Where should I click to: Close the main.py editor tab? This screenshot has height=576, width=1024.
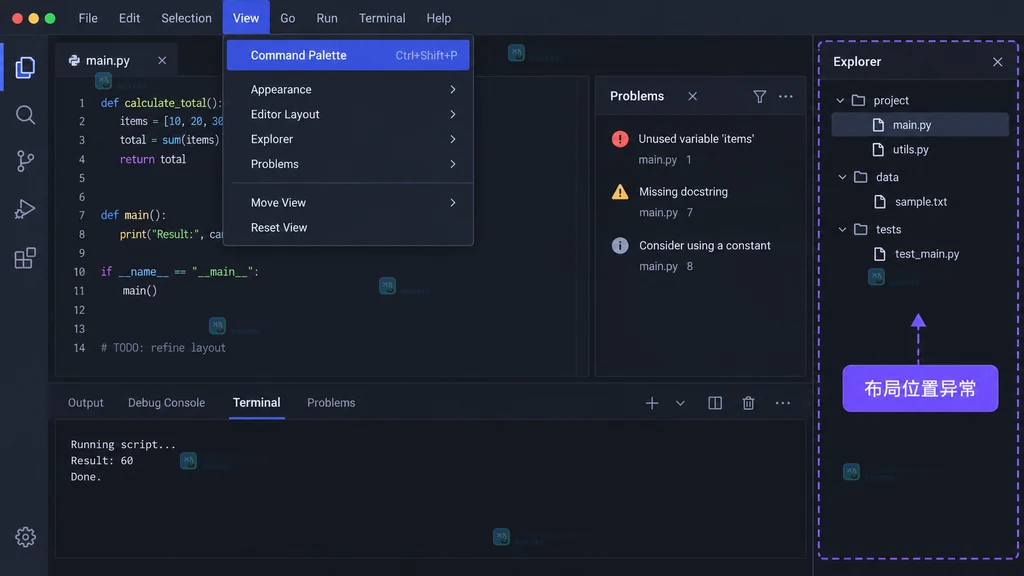(162, 61)
